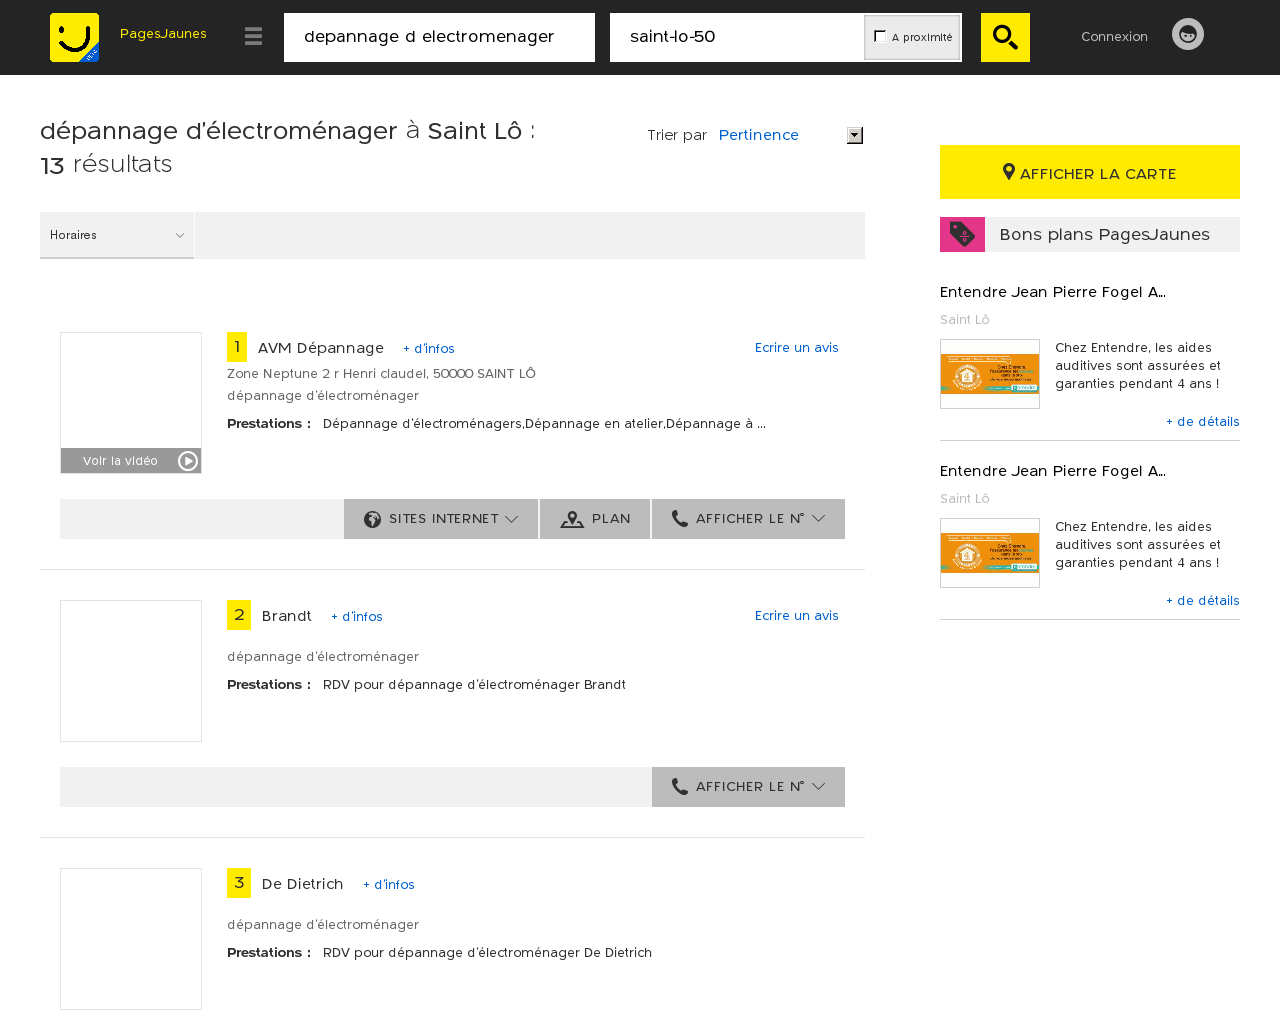1280x1024 pixels.
Task: Click Ecrire un avis for Brandt
Action: (x=797, y=616)
